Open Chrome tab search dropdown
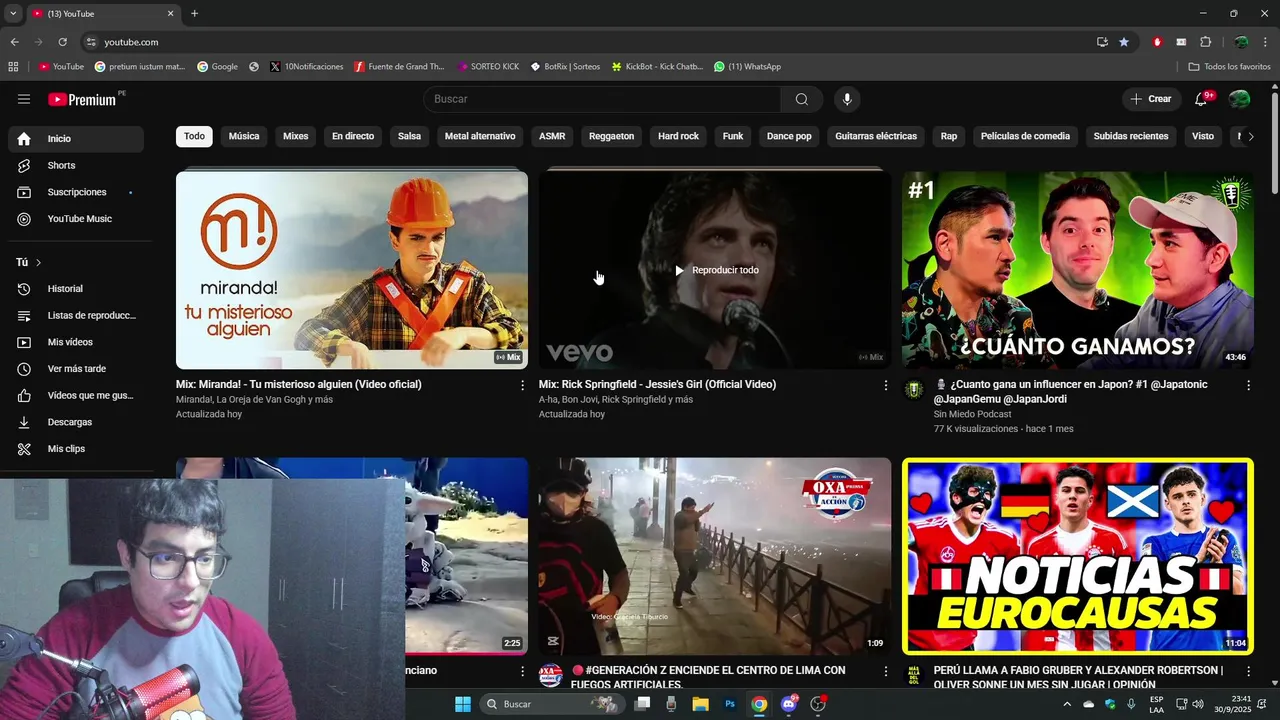The image size is (1280, 720). pos(13,14)
